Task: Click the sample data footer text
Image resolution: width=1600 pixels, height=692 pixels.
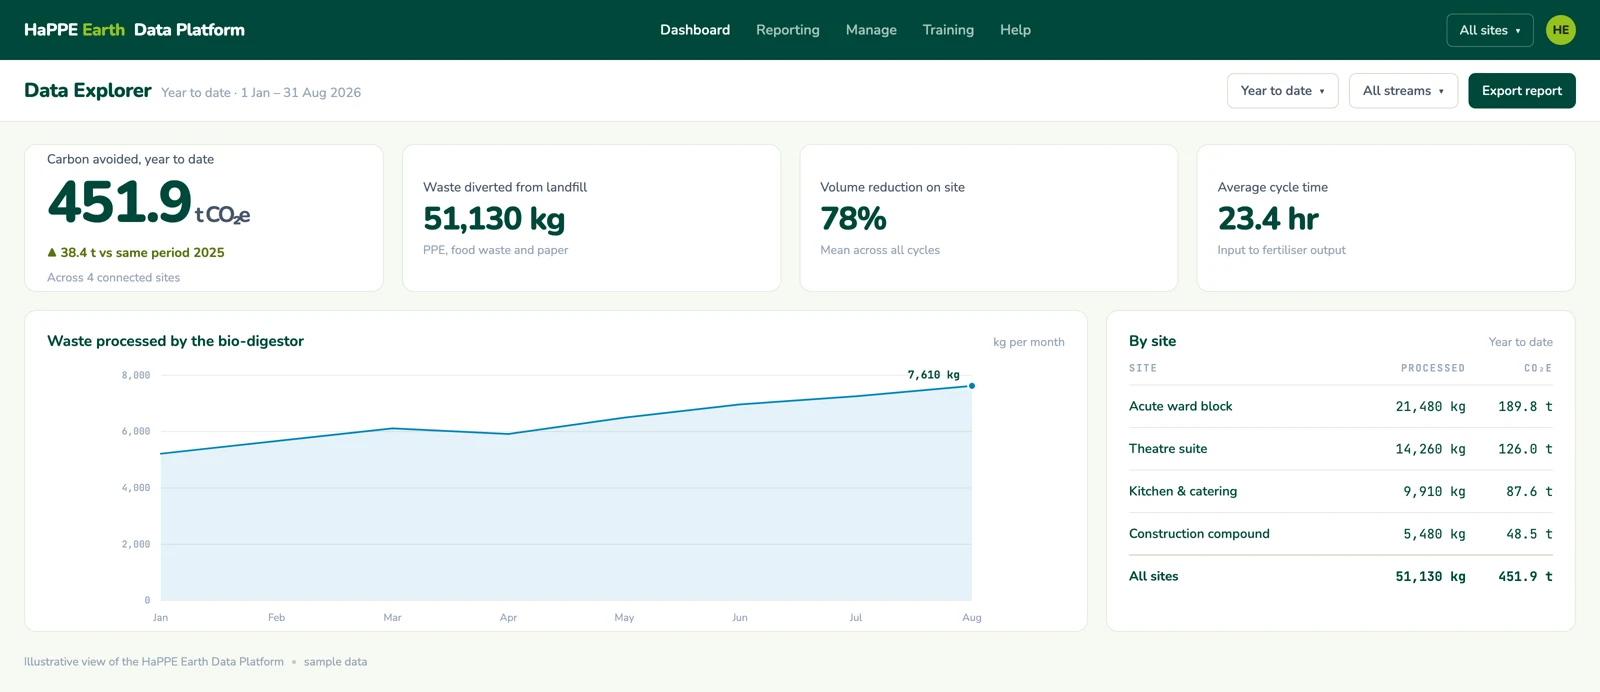Action: [x=335, y=662]
